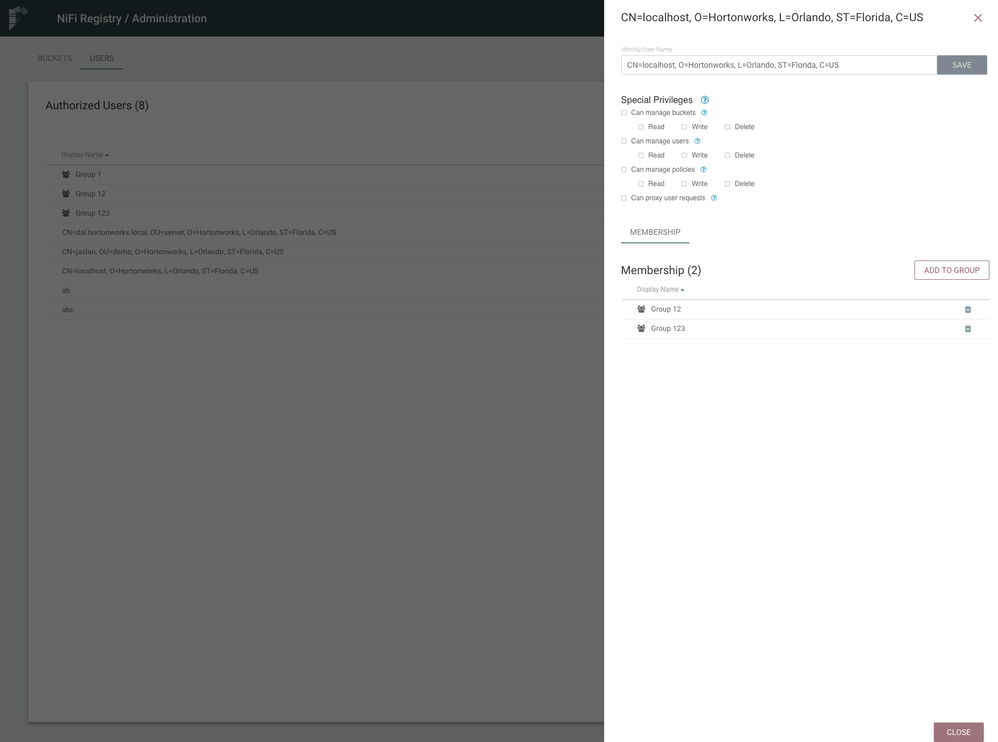Sort Authorized Users by Display Name
The width and height of the screenshot is (998, 742).
coord(85,155)
